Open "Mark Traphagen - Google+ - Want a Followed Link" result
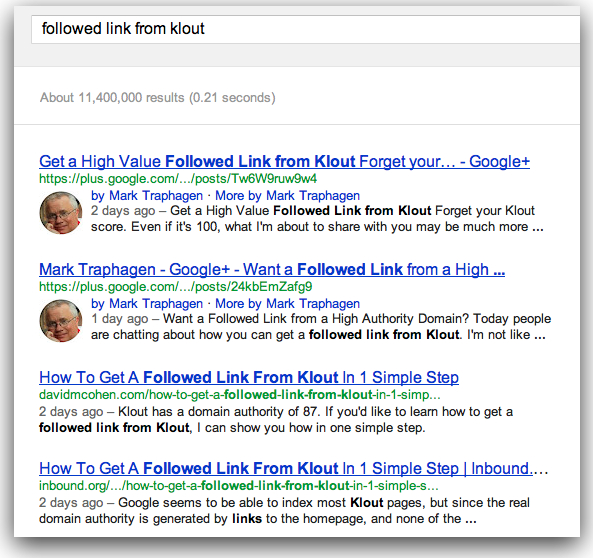This screenshot has width=593, height=558. pos(272,270)
